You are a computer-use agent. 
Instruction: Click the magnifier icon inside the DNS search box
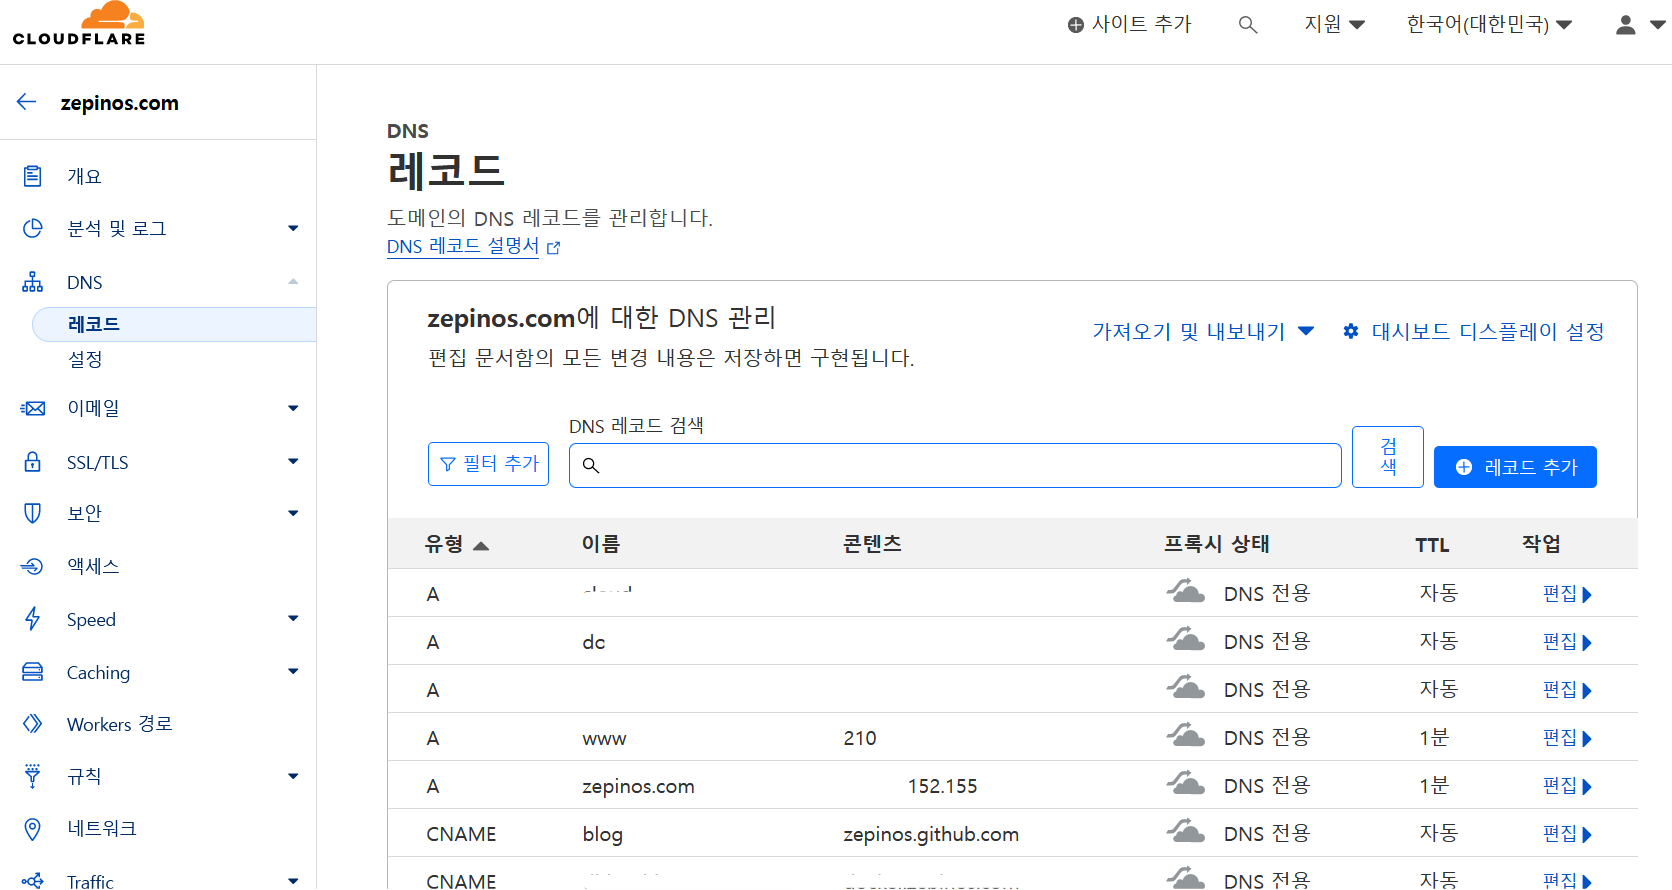[x=591, y=465]
